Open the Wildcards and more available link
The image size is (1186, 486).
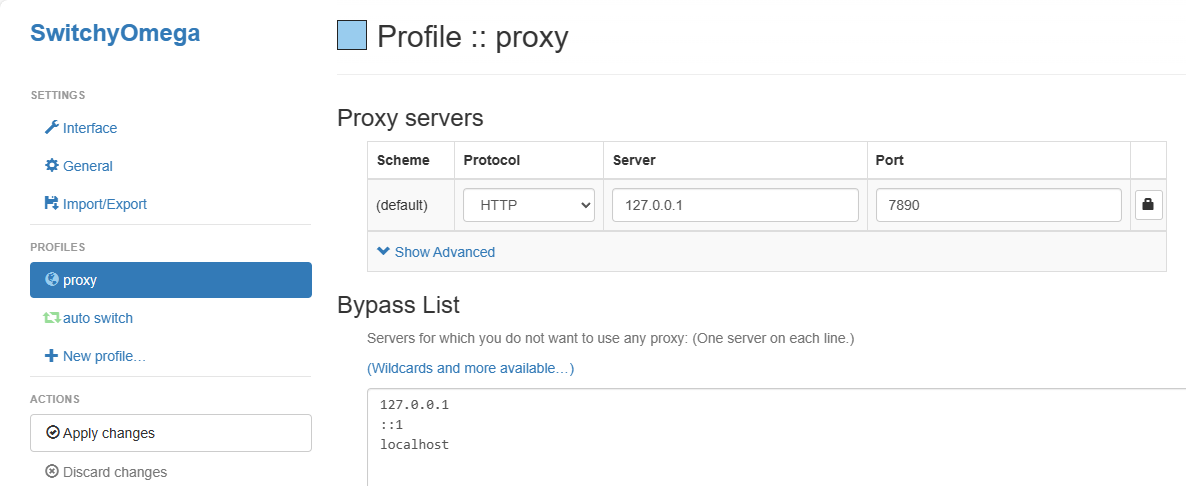point(470,368)
